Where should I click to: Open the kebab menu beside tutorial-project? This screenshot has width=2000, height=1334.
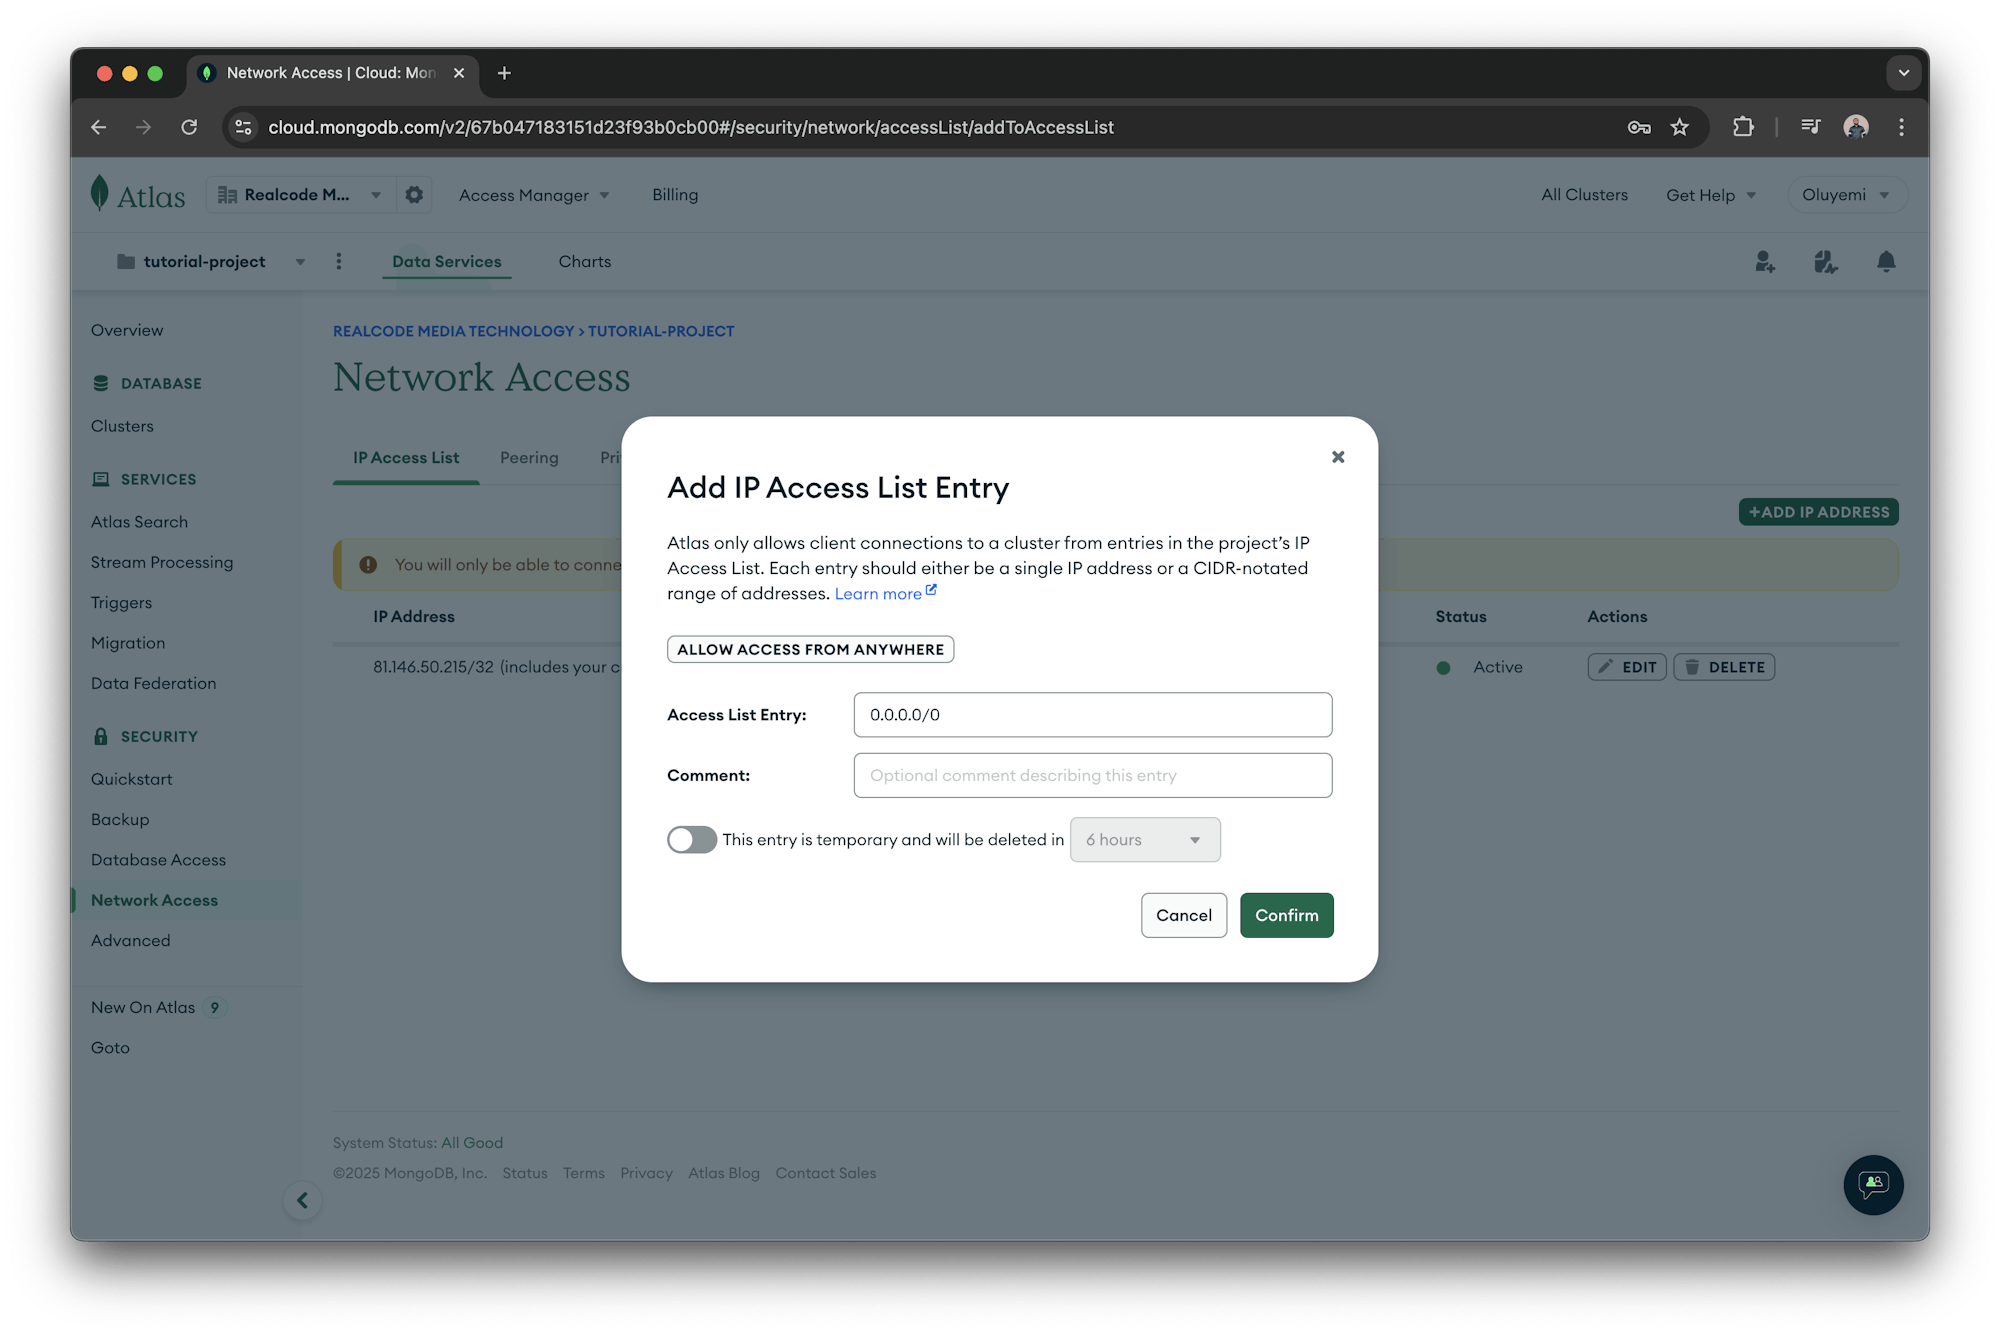point(339,261)
